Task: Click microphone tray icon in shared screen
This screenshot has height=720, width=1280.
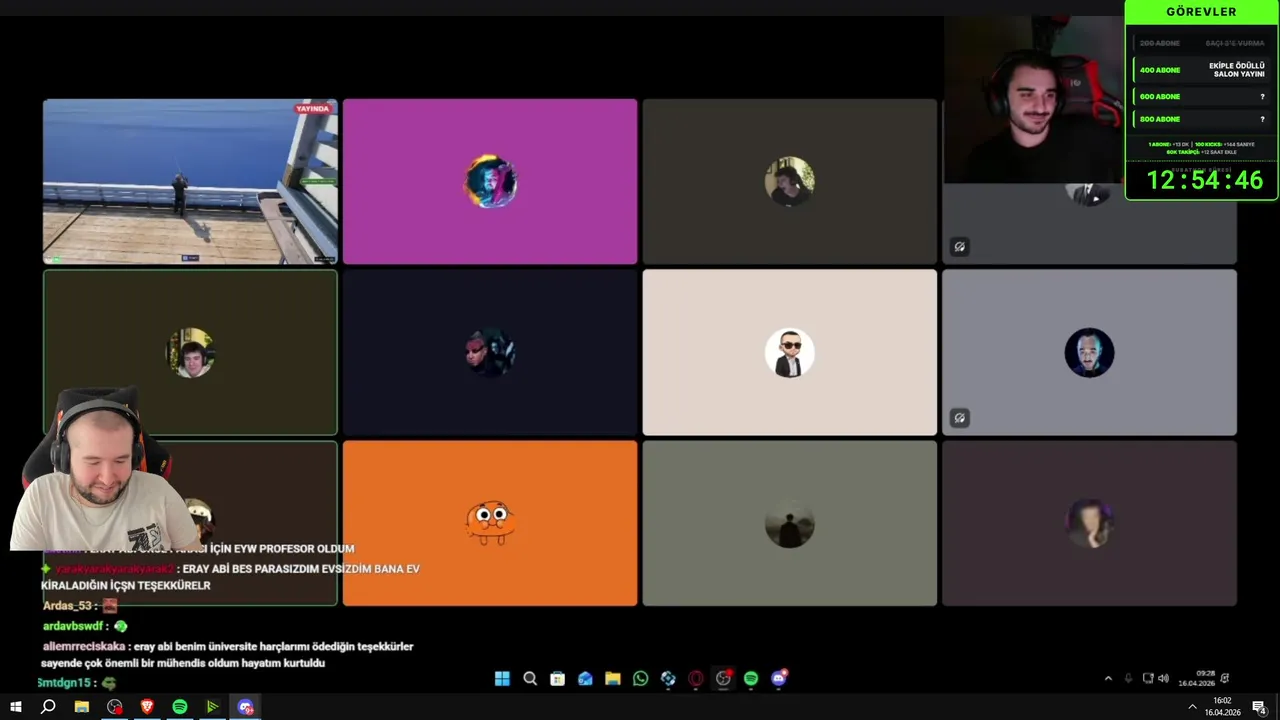Action: (x=1128, y=678)
